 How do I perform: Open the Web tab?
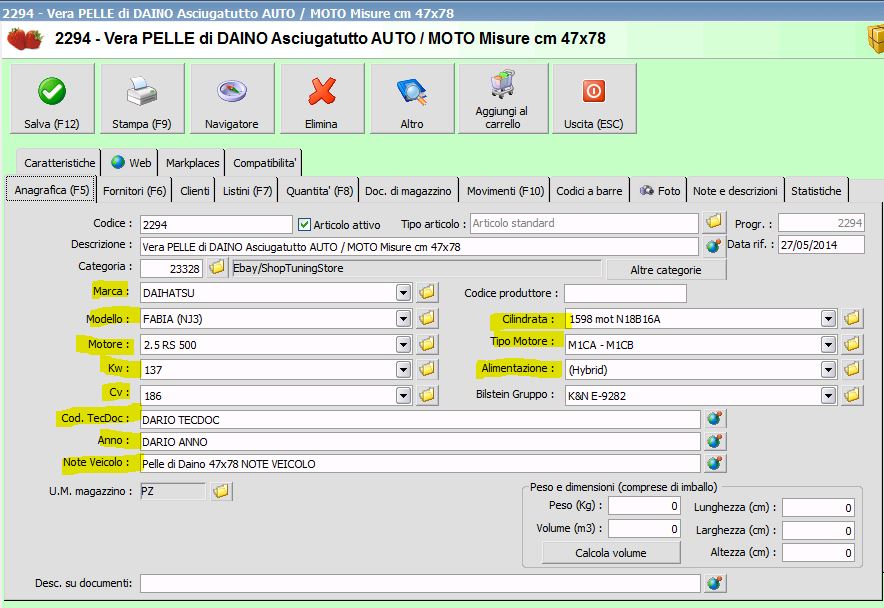pyautogui.click(x=131, y=162)
